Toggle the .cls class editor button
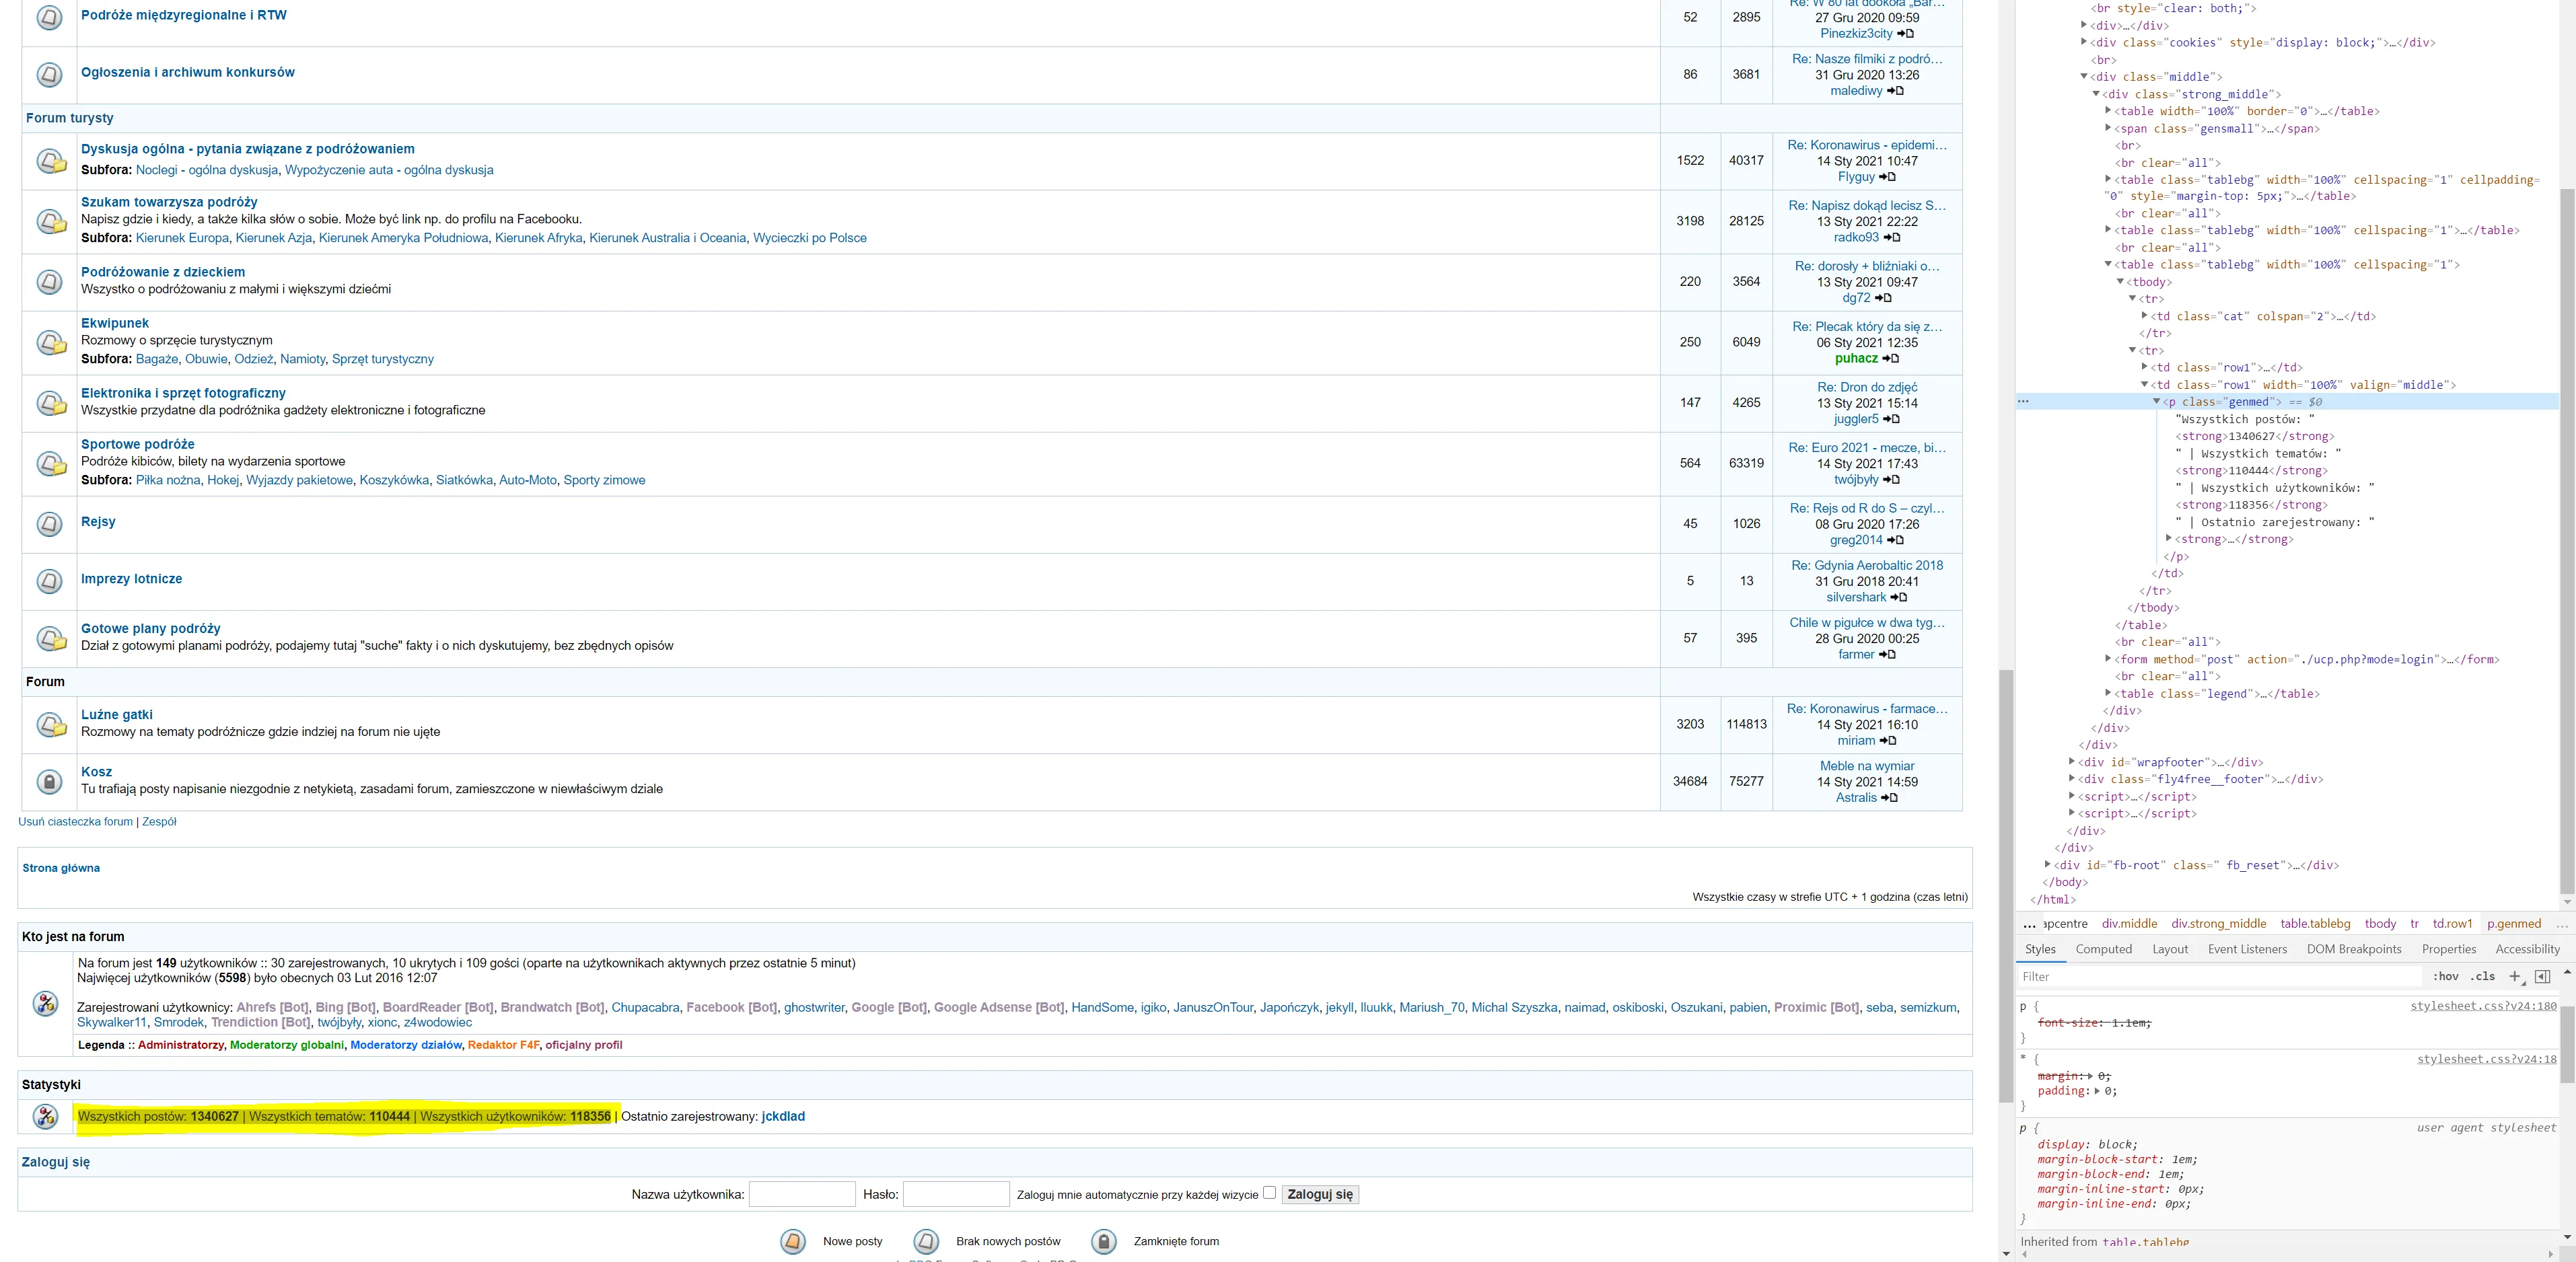Viewport: 2576px width, 1262px height. pyautogui.click(x=2483, y=976)
